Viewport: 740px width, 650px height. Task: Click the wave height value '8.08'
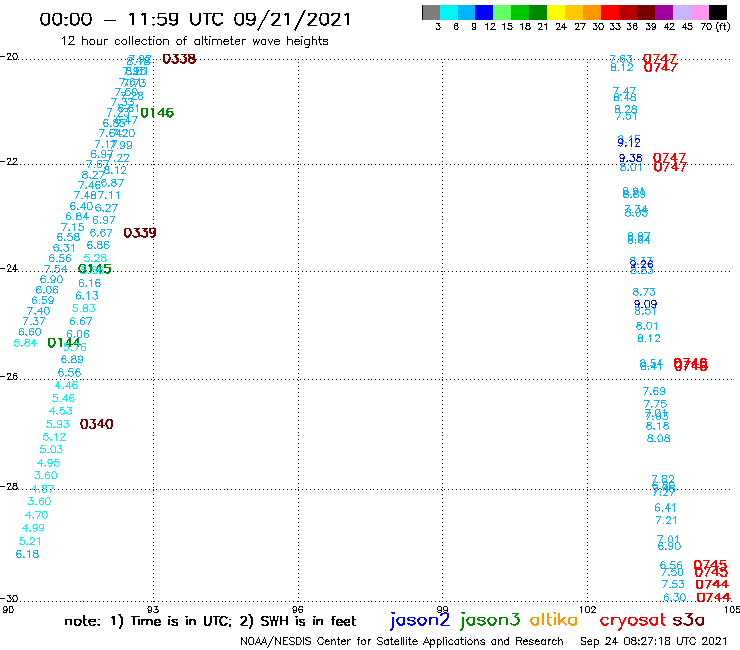coord(659,439)
